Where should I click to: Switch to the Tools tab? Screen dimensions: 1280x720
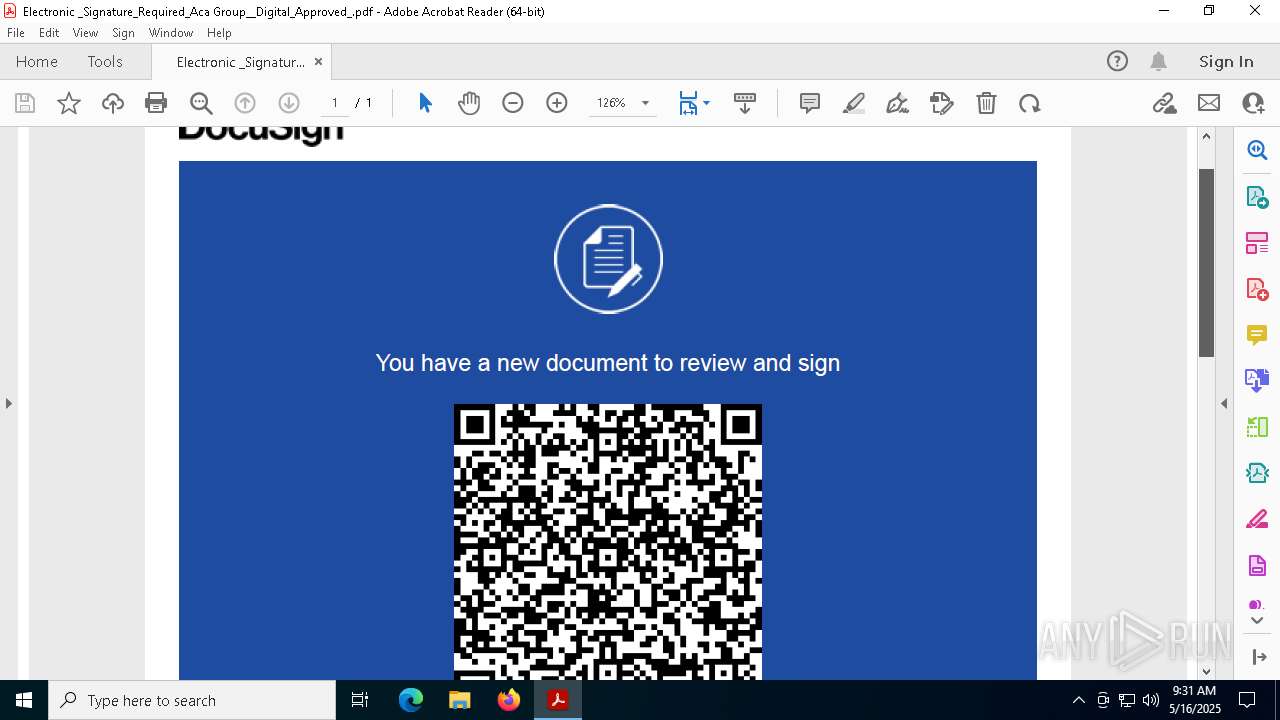(105, 62)
